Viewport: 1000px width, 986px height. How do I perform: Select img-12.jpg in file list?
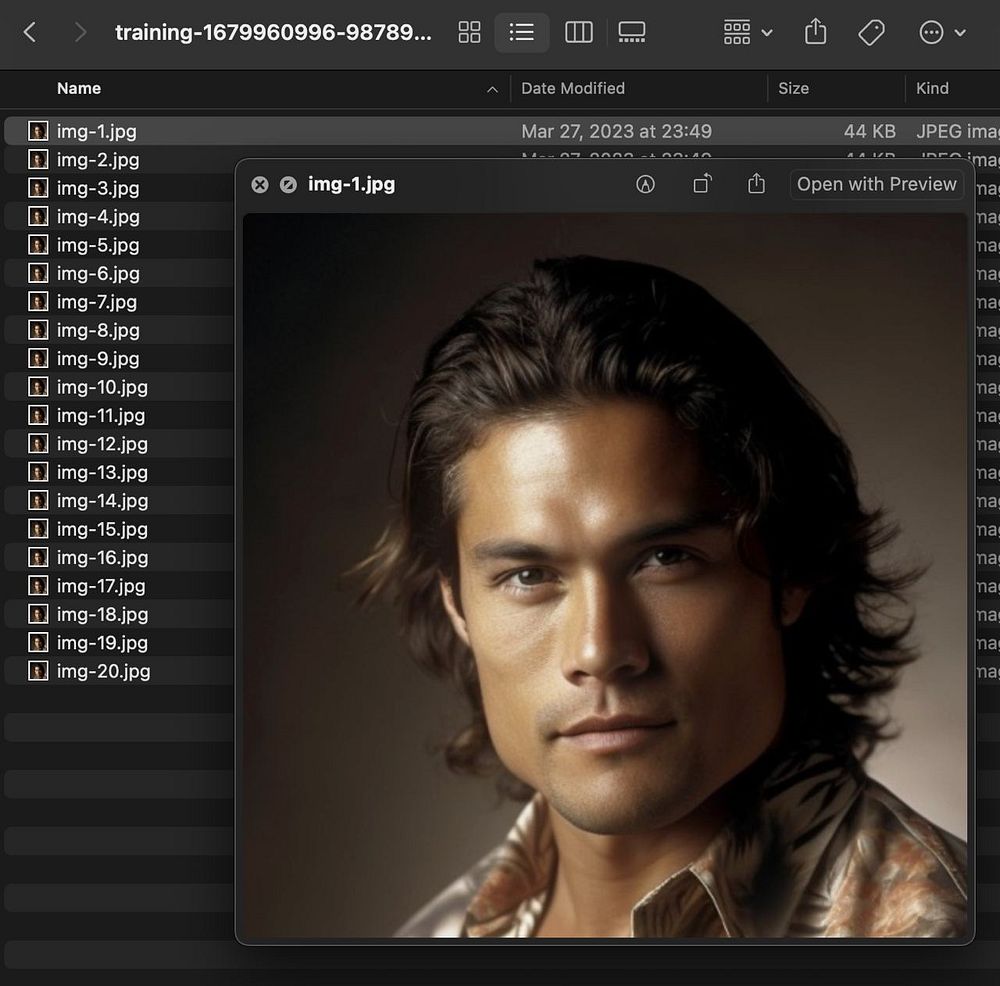point(102,444)
